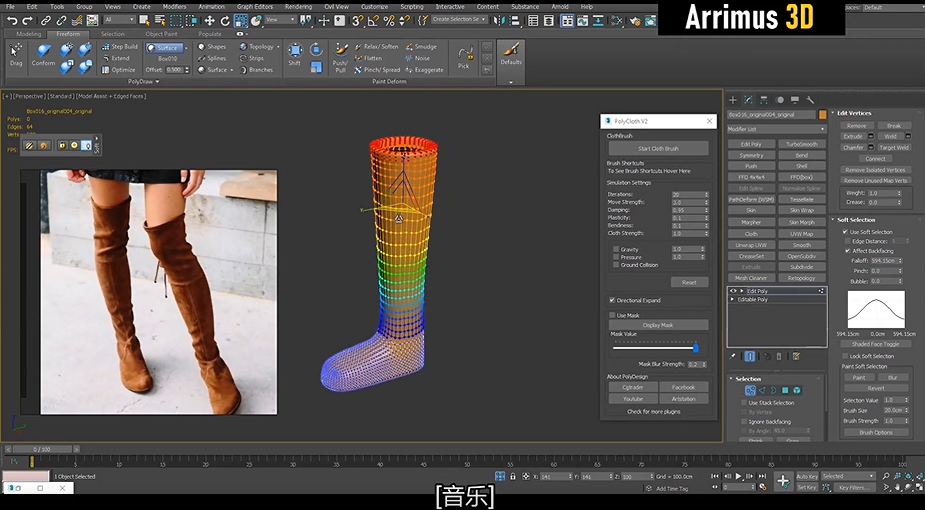Select the Link tool icon

click(46, 21)
